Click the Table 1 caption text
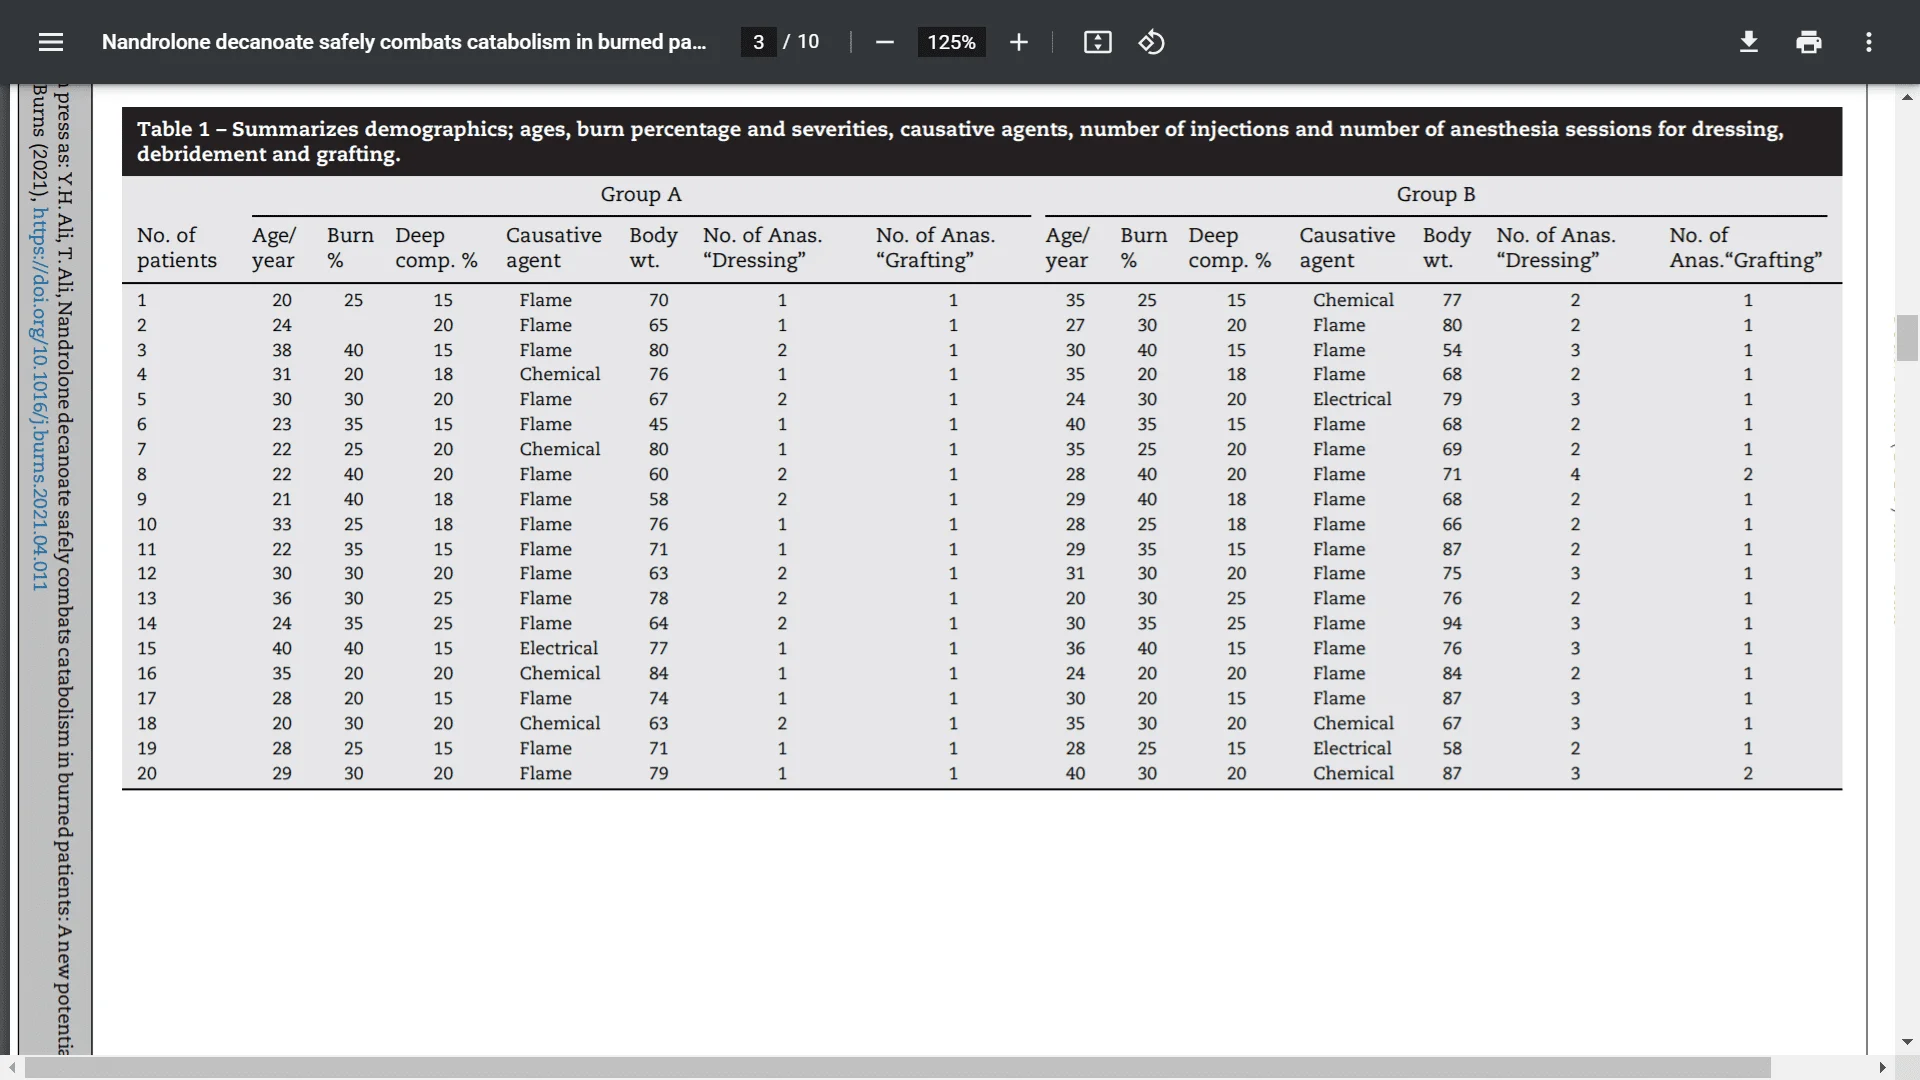Viewport: 1920px width, 1080px height. point(960,141)
